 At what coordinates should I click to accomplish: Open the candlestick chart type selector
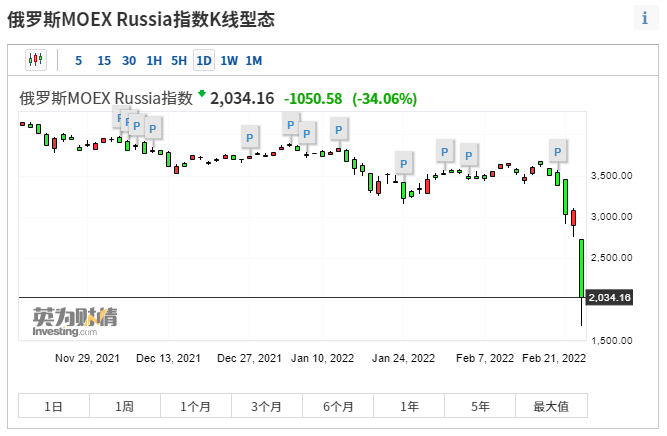point(37,60)
